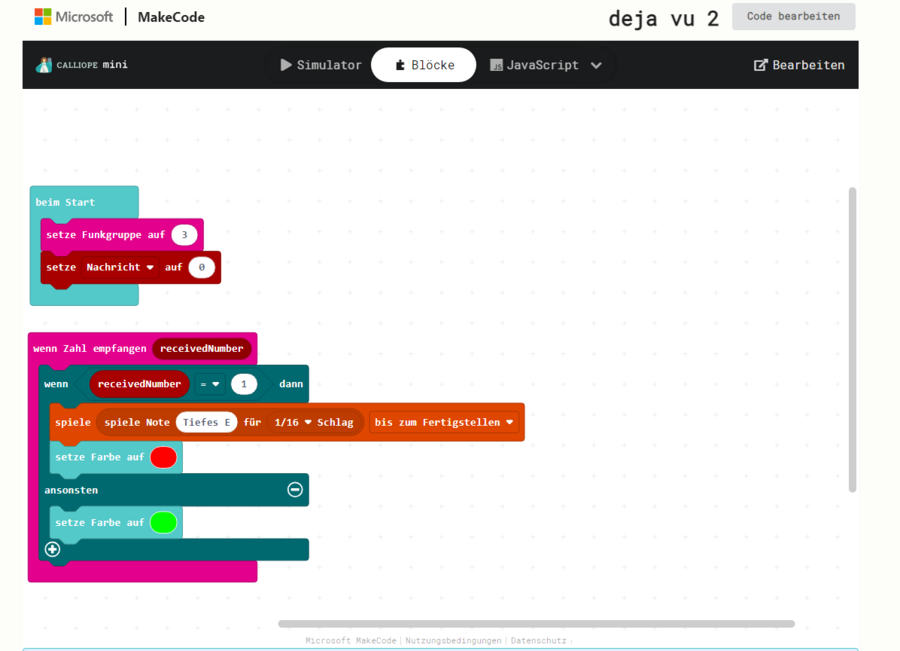
Task: Switch to the JavaScript tab
Action: click(534, 65)
